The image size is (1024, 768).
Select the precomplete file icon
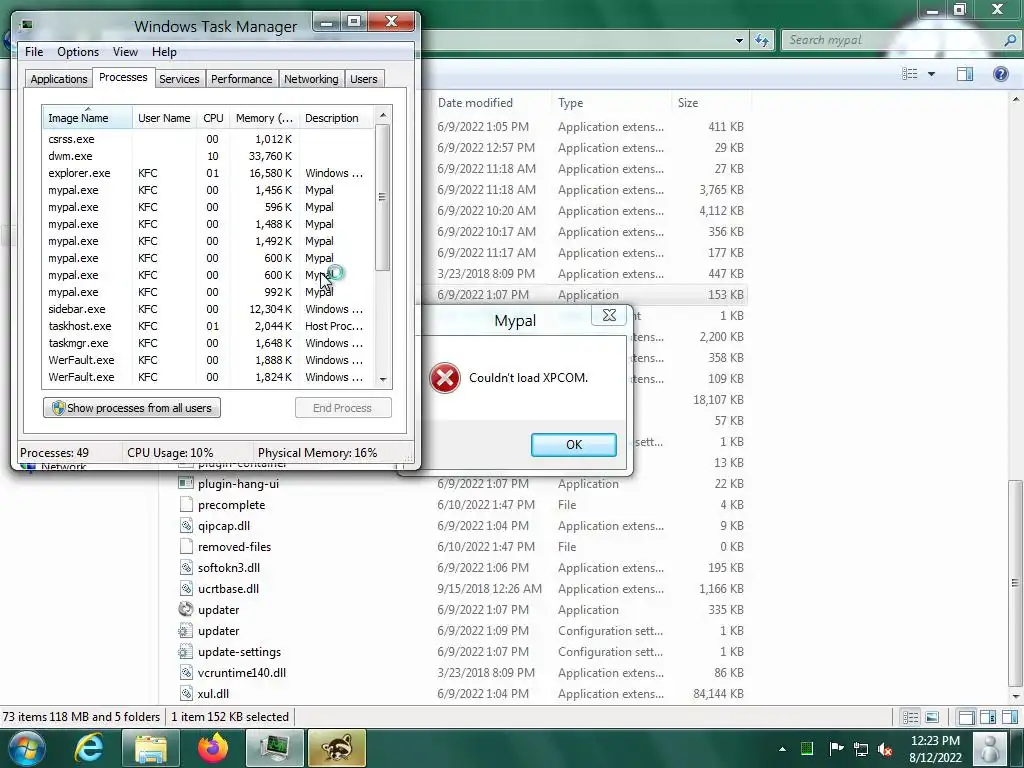click(x=186, y=504)
